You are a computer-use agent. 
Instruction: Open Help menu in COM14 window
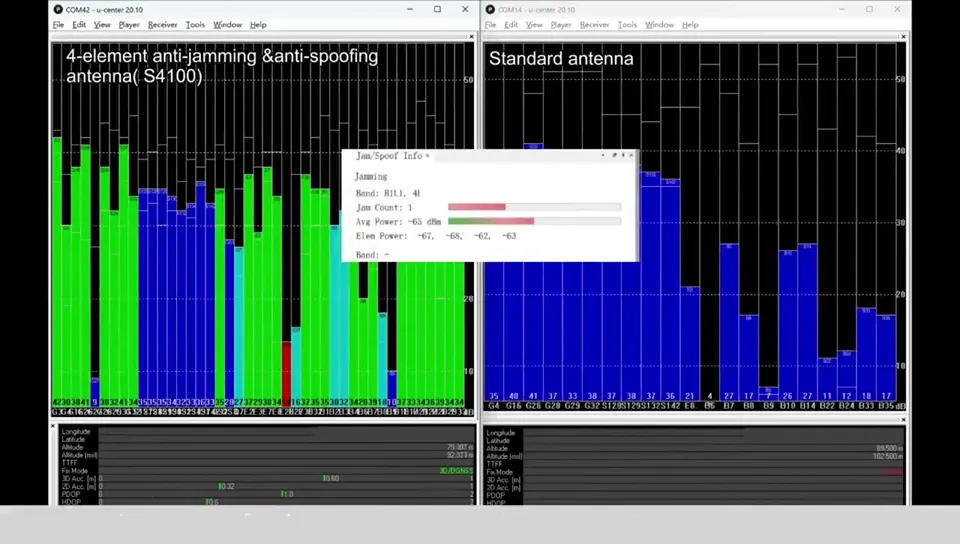coord(690,25)
